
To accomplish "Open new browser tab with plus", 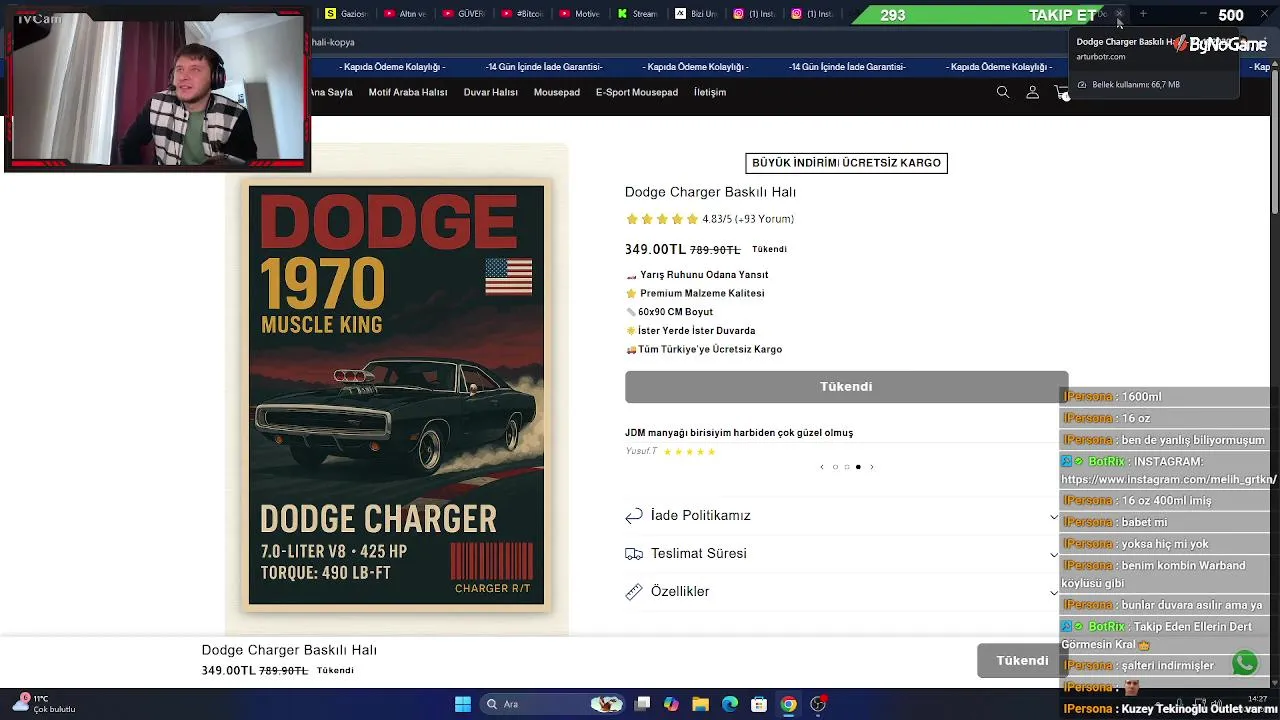I will click(x=1143, y=14).
